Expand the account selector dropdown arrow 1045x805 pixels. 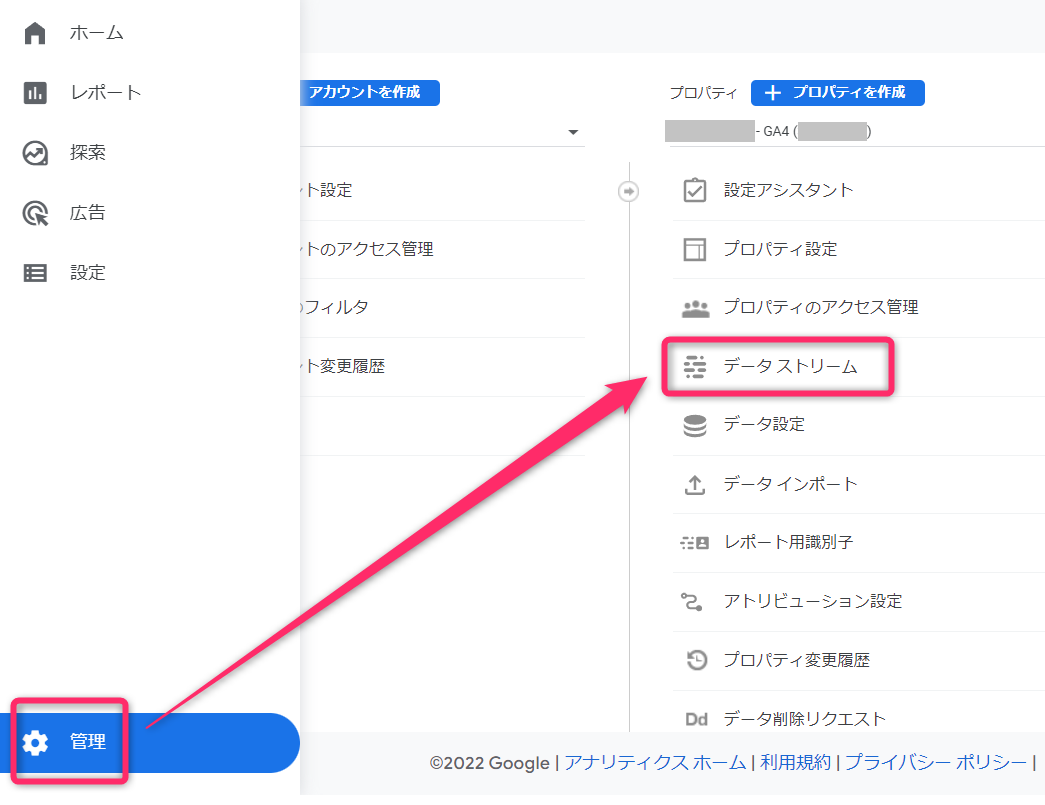point(573,132)
